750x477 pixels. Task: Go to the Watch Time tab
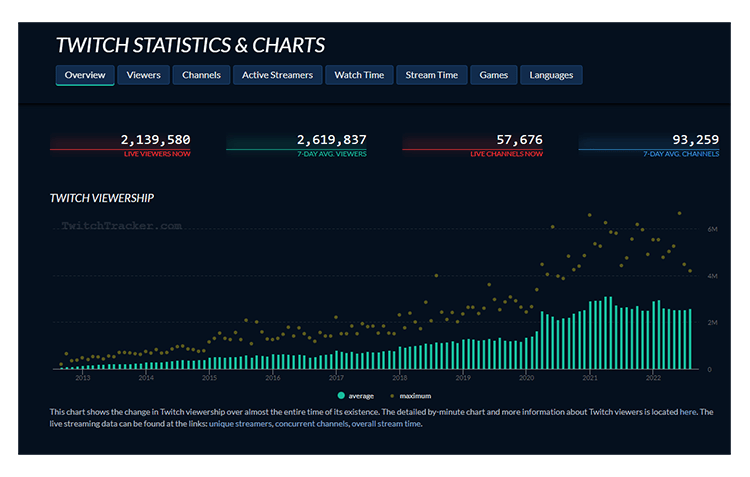click(359, 75)
